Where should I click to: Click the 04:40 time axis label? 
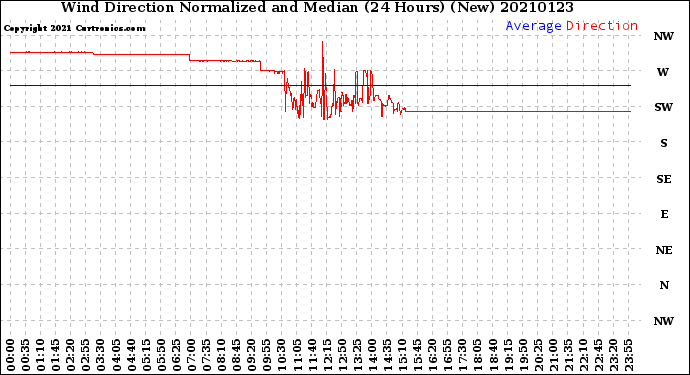pyautogui.click(x=131, y=355)
